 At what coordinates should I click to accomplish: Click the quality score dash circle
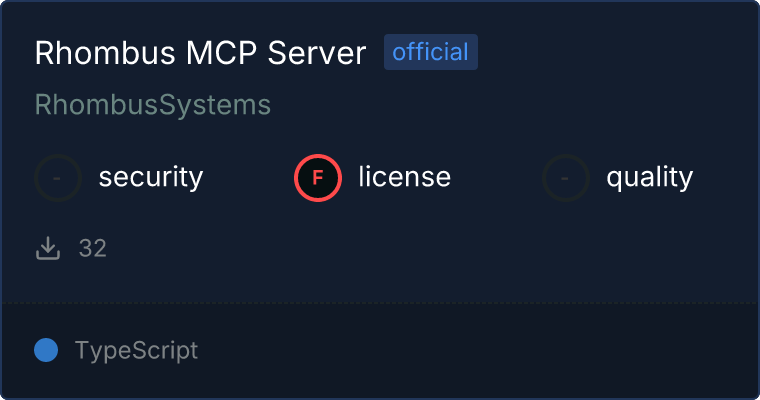click(x=566, y=178)
